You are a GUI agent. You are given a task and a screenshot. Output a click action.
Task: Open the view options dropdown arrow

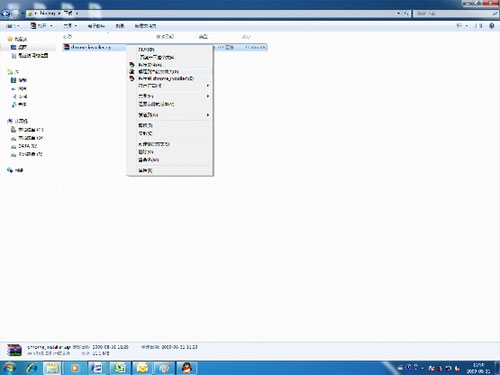tap(467, 26)
